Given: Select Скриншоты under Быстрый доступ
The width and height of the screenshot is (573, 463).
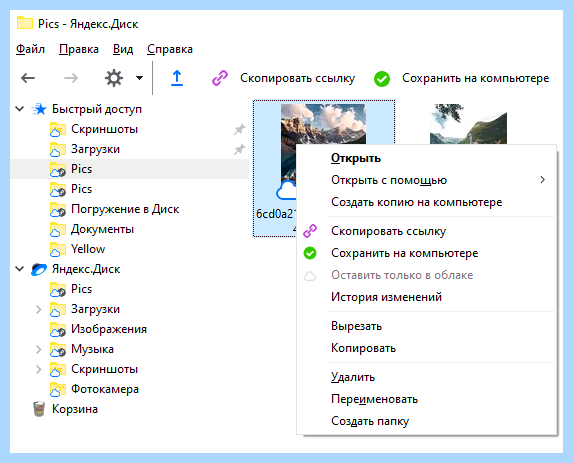Looking at the screenshot, I should [105, 129].
